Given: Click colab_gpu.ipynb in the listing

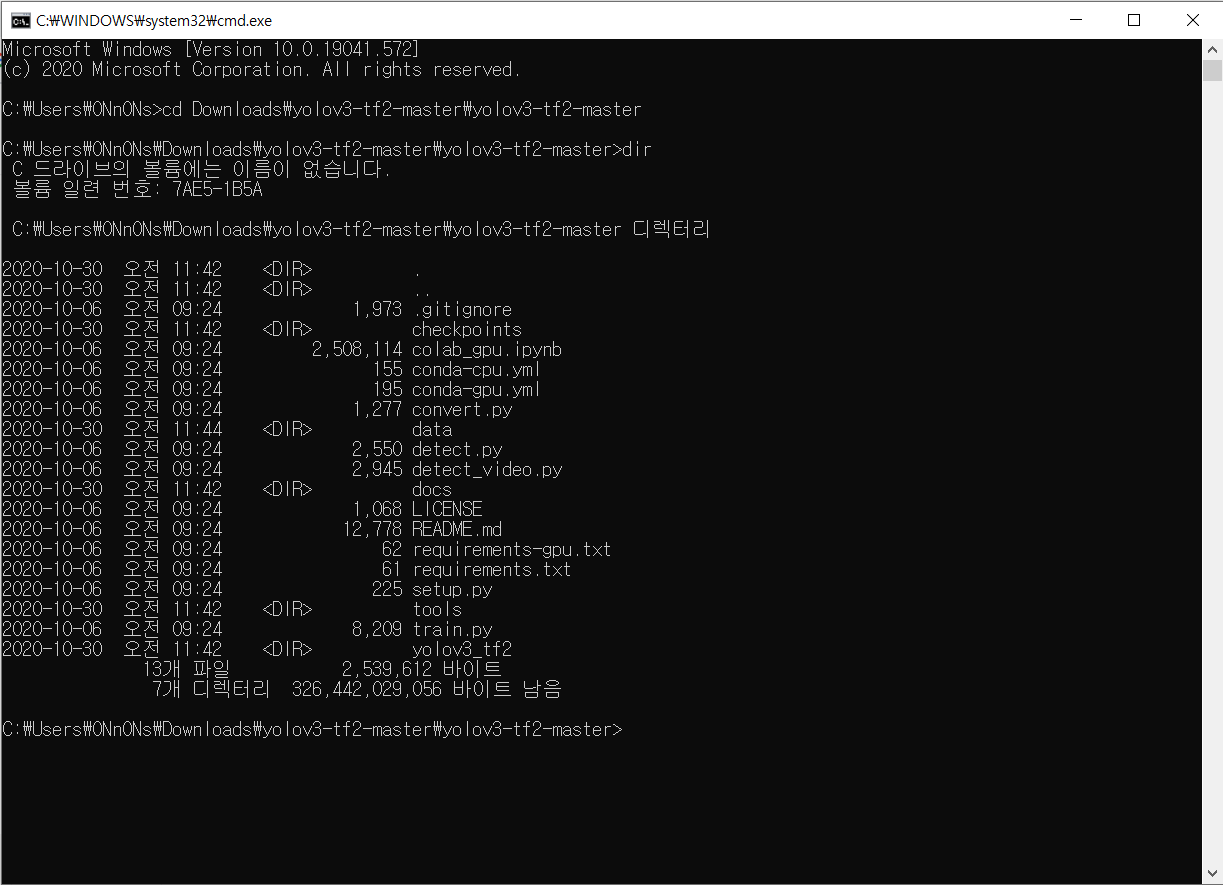Looking at the screenshot, I should tap(487, 350).
